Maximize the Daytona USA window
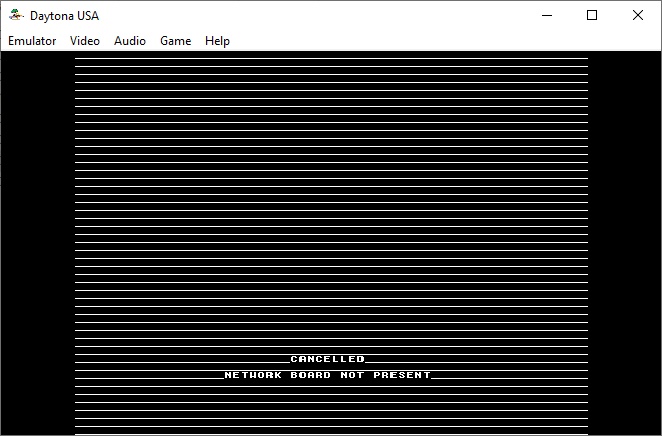The height and width of the screenshot is (436, 662). tap(592, 16)
